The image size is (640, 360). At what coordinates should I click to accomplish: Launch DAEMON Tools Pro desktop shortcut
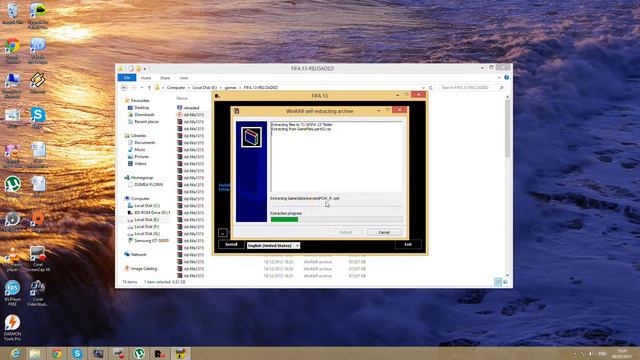[13, 328]
